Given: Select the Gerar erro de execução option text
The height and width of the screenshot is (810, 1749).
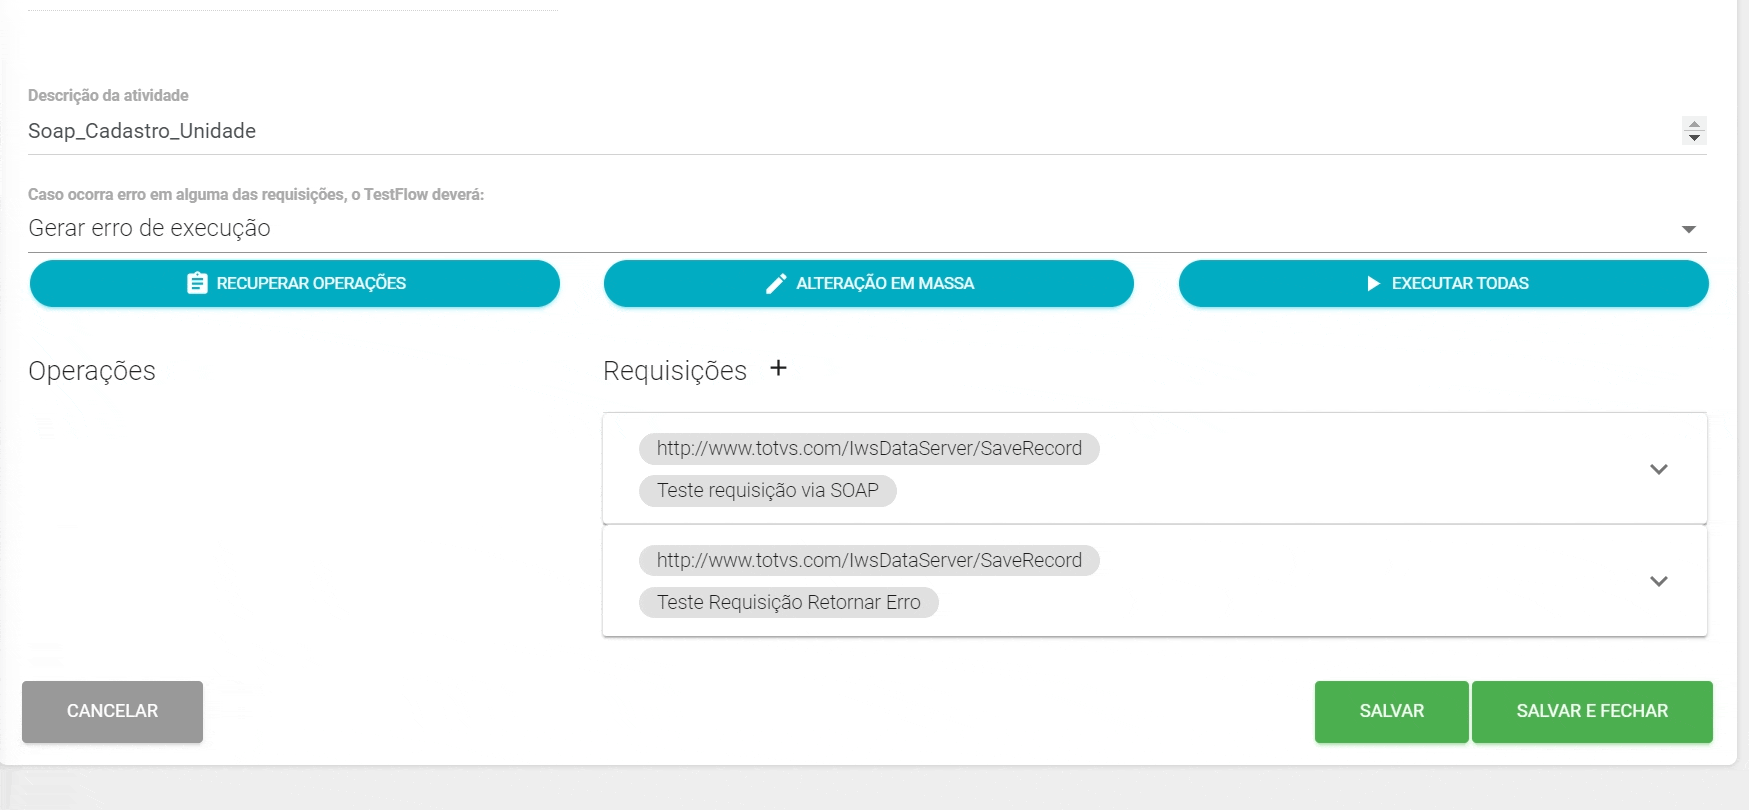Looking at the screenshot, I should (150, 228).
